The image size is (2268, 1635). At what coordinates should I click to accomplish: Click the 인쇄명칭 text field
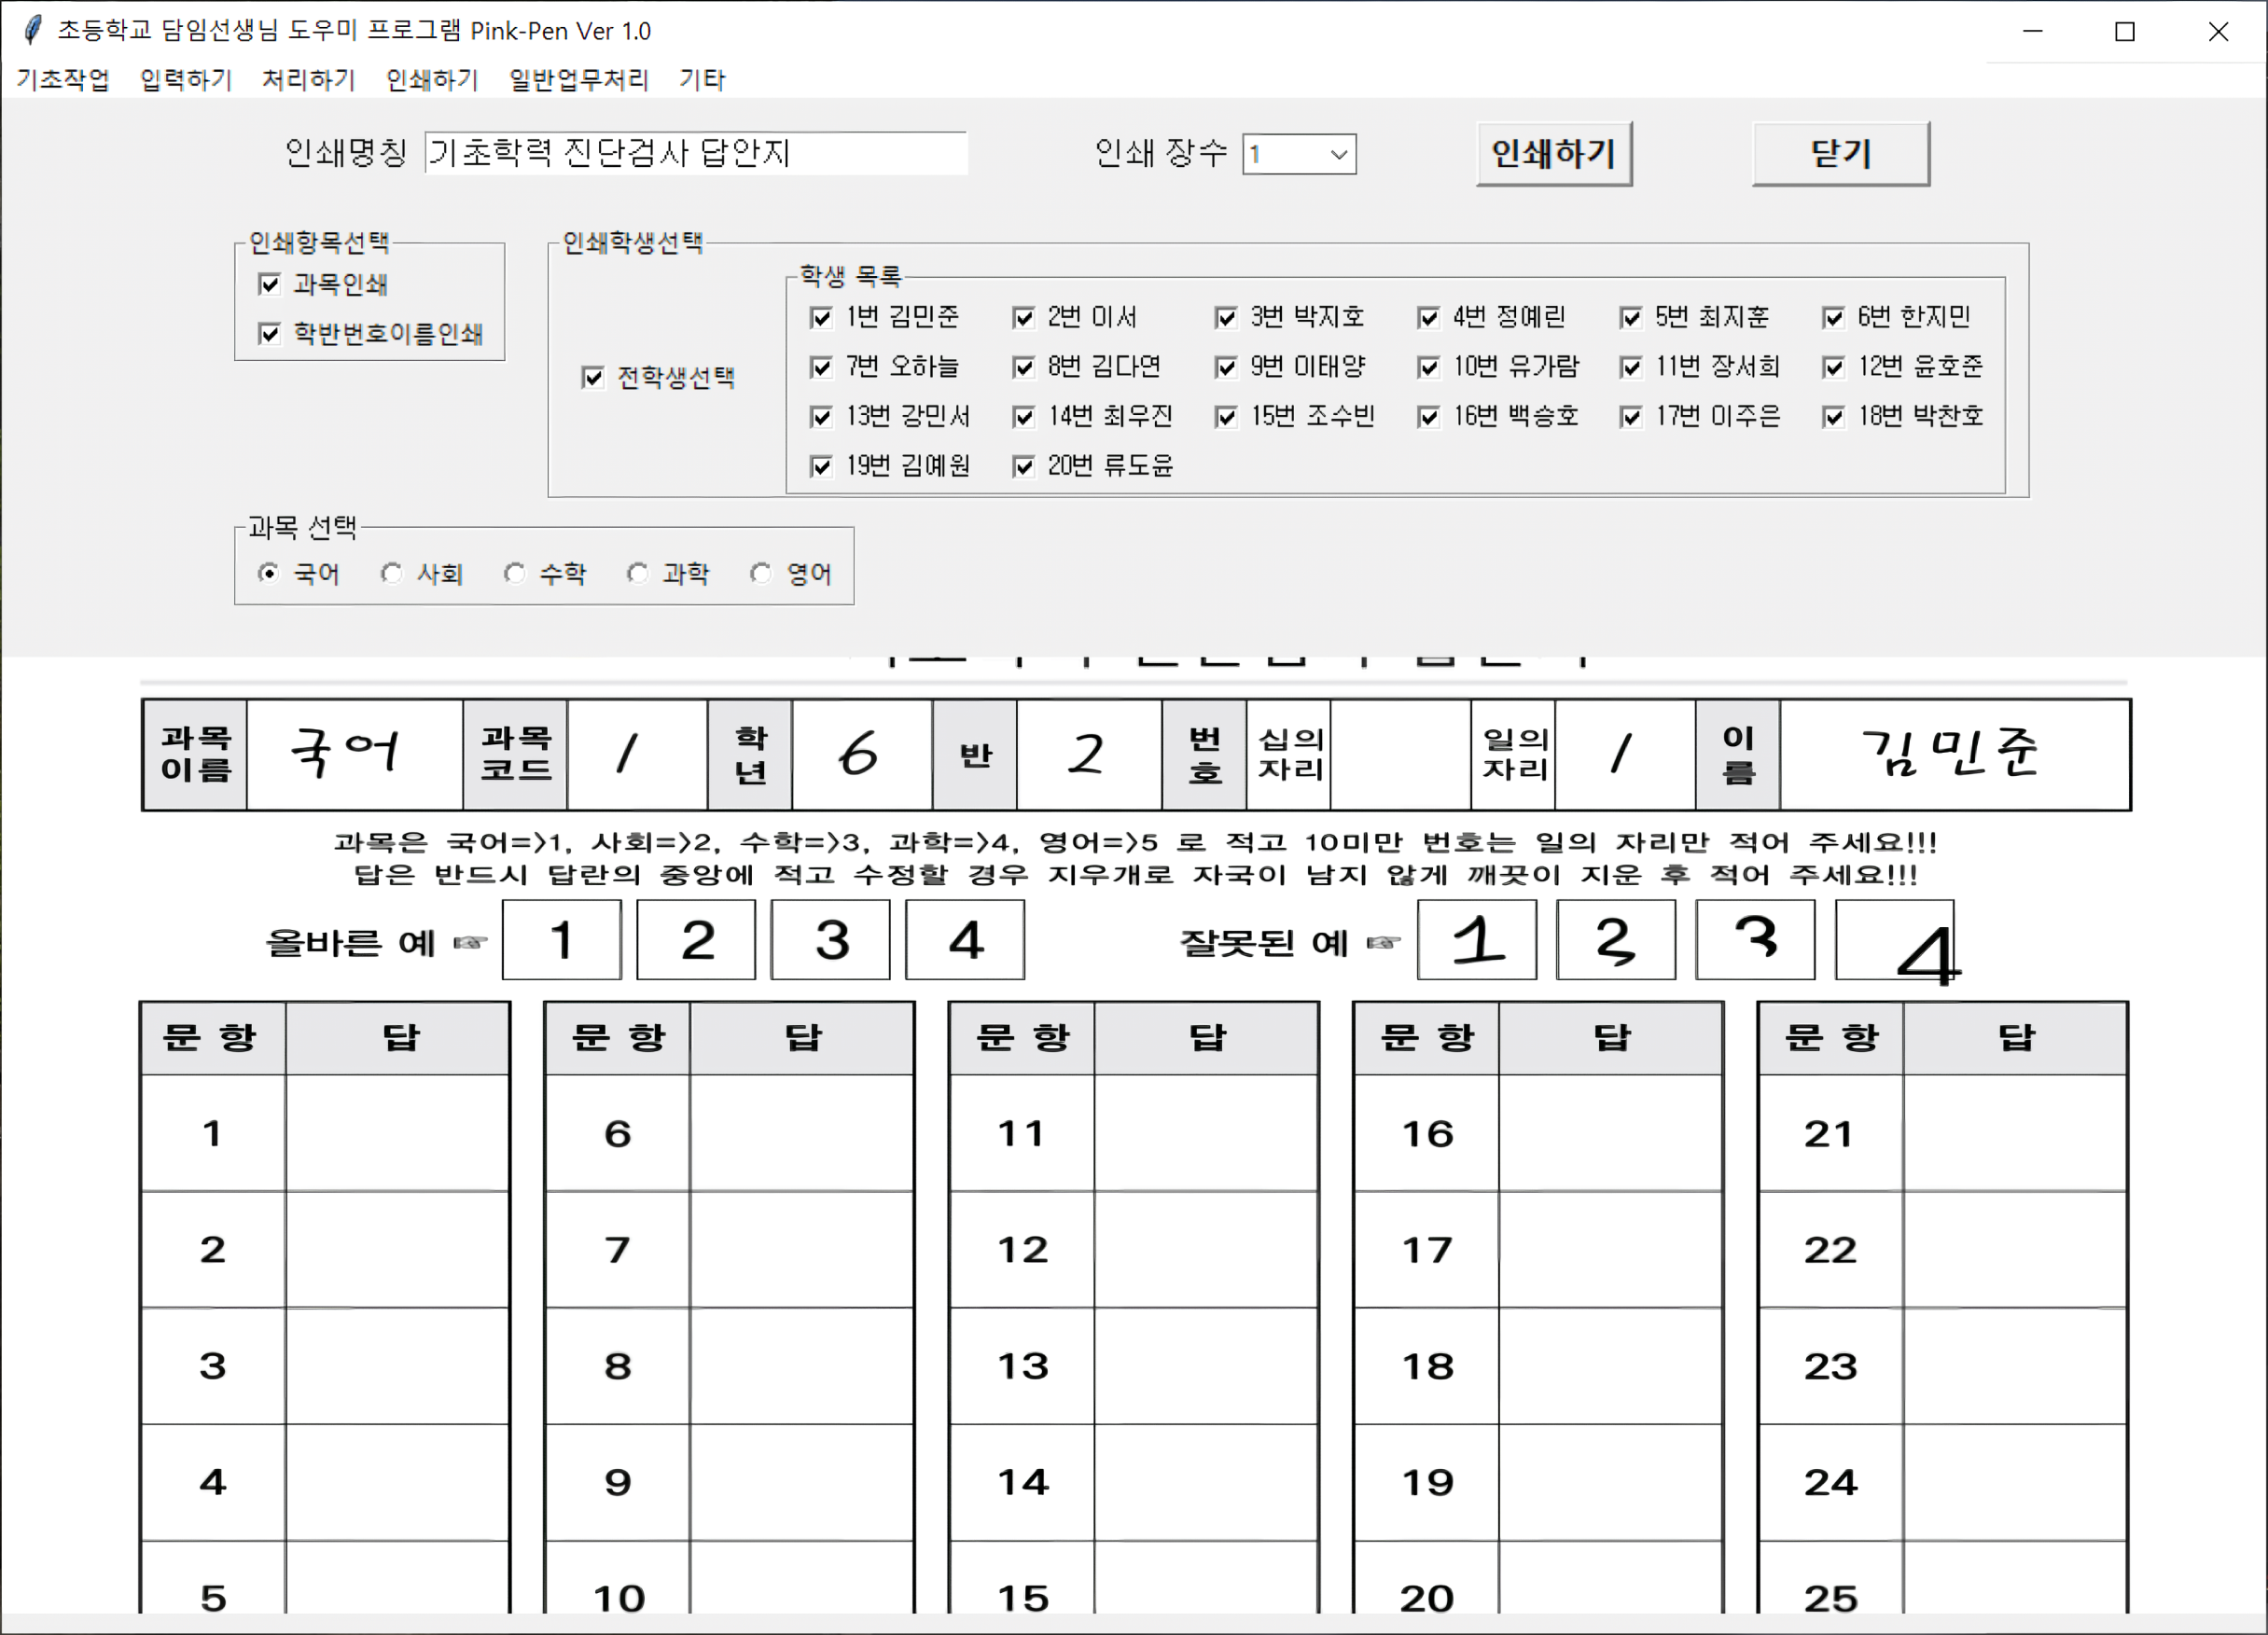coord(696,153)
